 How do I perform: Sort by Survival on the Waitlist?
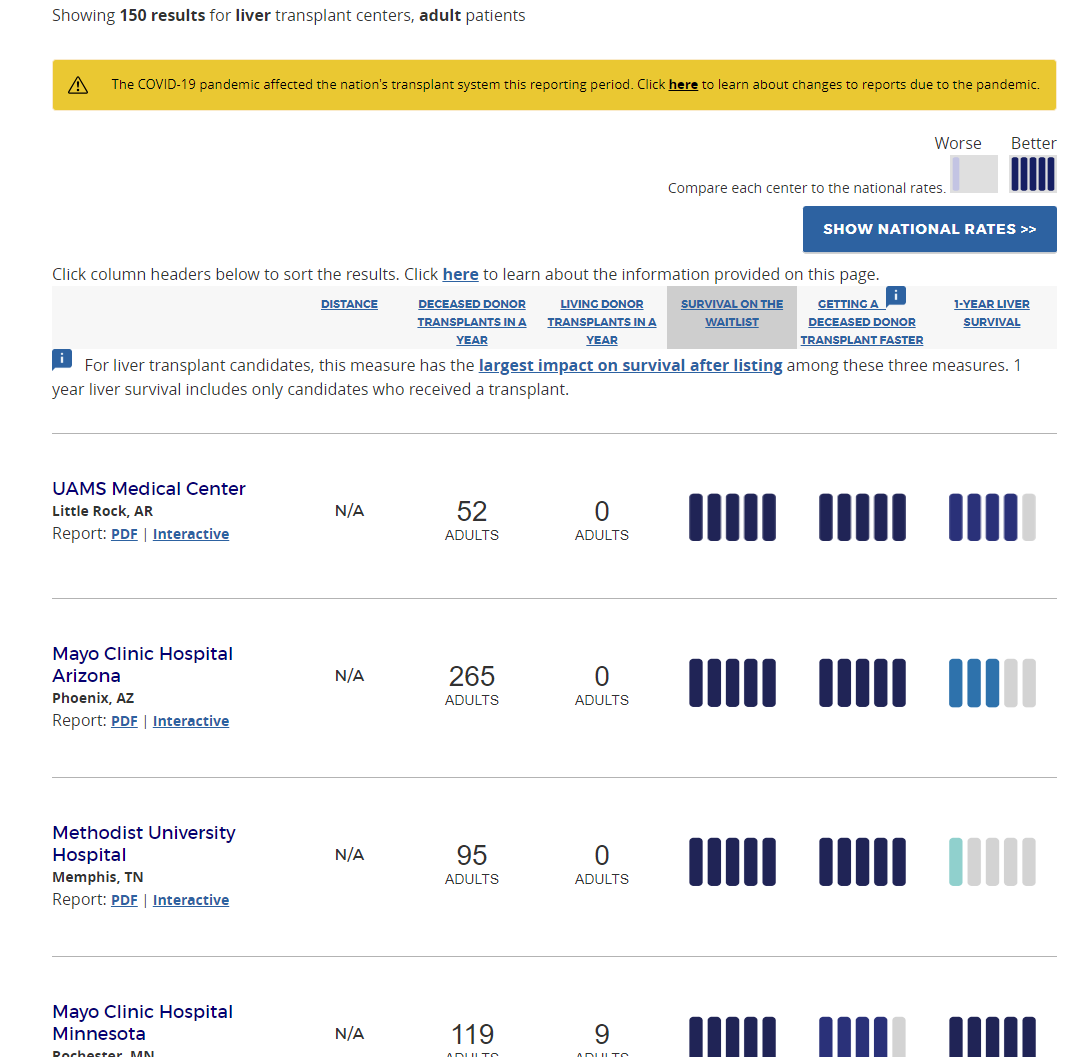[x=732, y=313]
